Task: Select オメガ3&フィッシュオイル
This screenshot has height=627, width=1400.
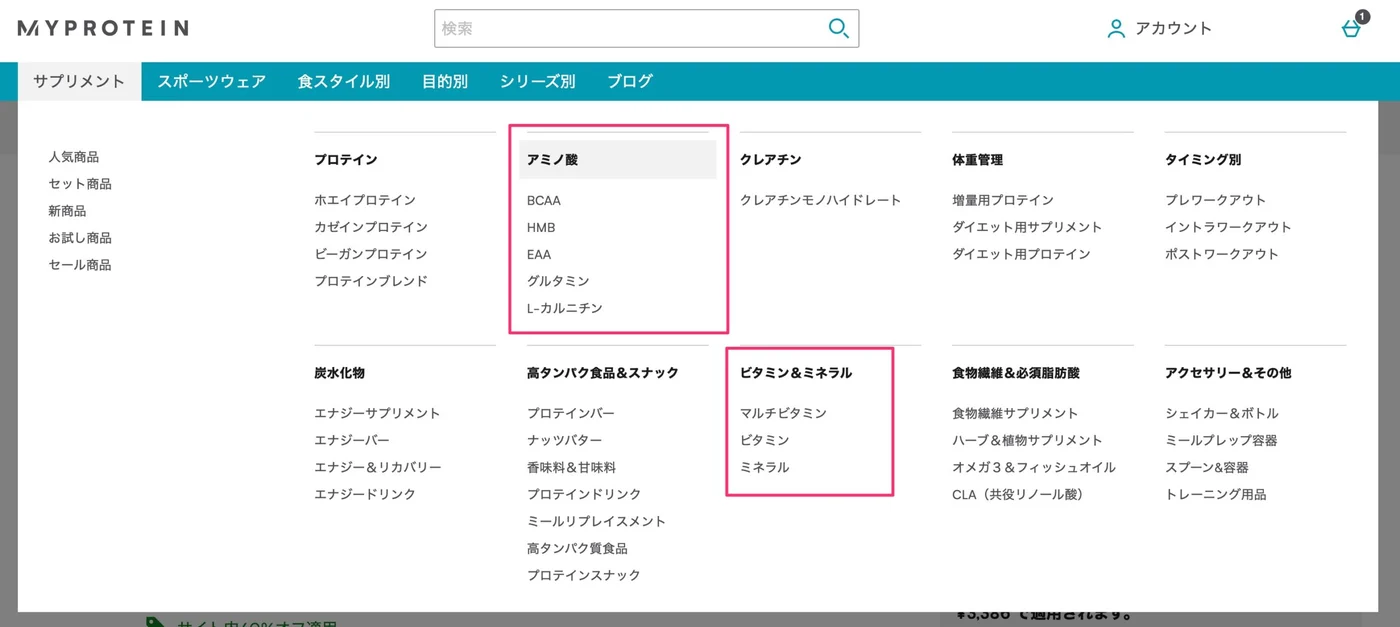Action: click(1034, 467)
